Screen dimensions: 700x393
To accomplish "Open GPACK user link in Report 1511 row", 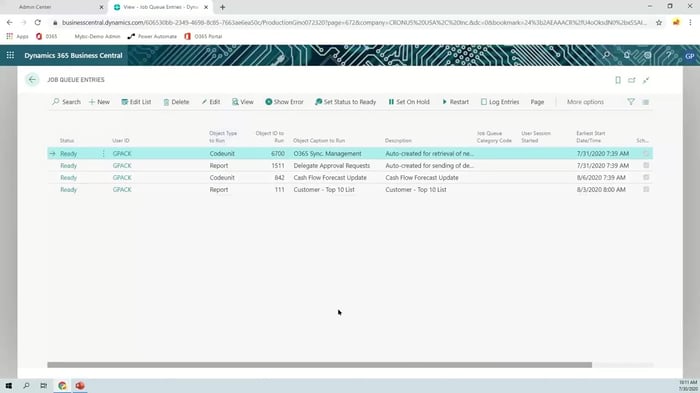I will pos(122,166).
